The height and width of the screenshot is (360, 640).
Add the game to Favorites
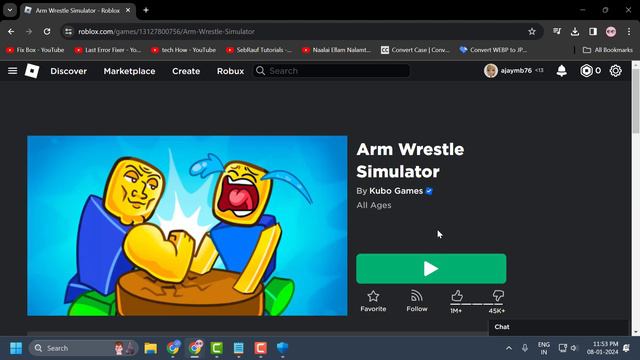[373, 301]
